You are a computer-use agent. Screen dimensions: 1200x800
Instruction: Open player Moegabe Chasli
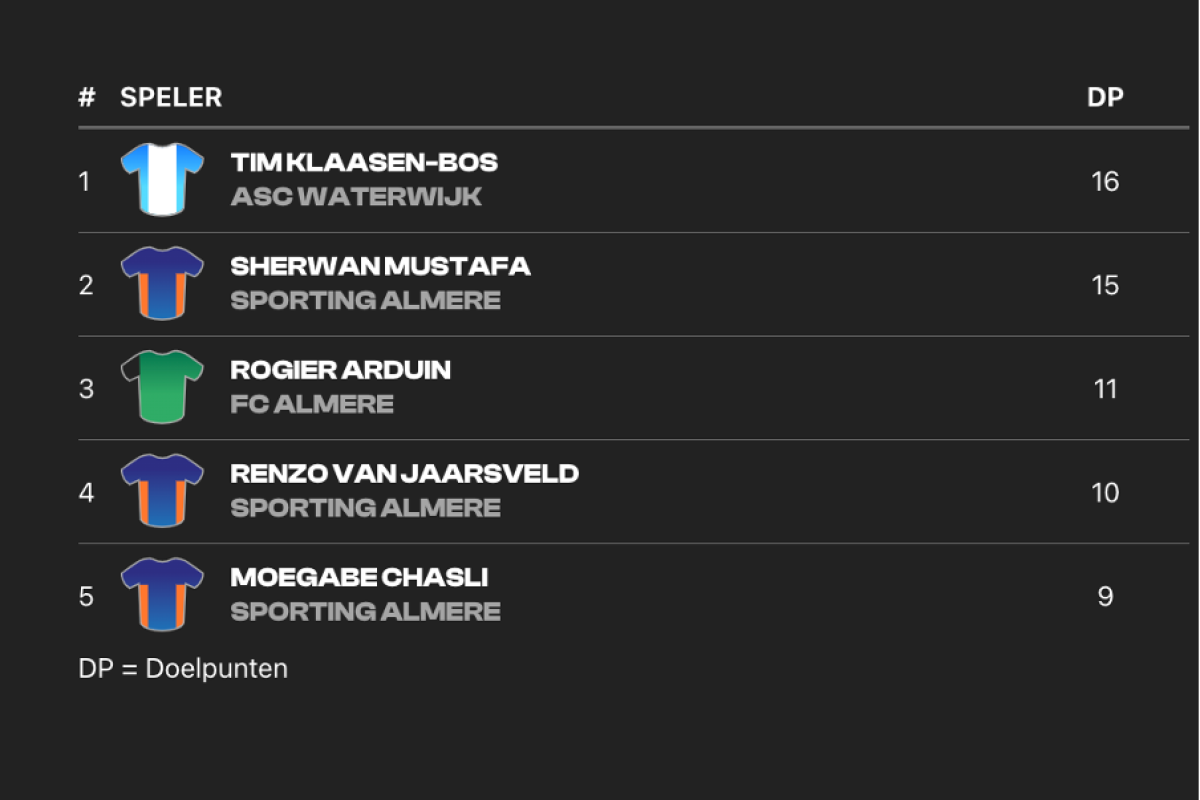coord(360,578)
